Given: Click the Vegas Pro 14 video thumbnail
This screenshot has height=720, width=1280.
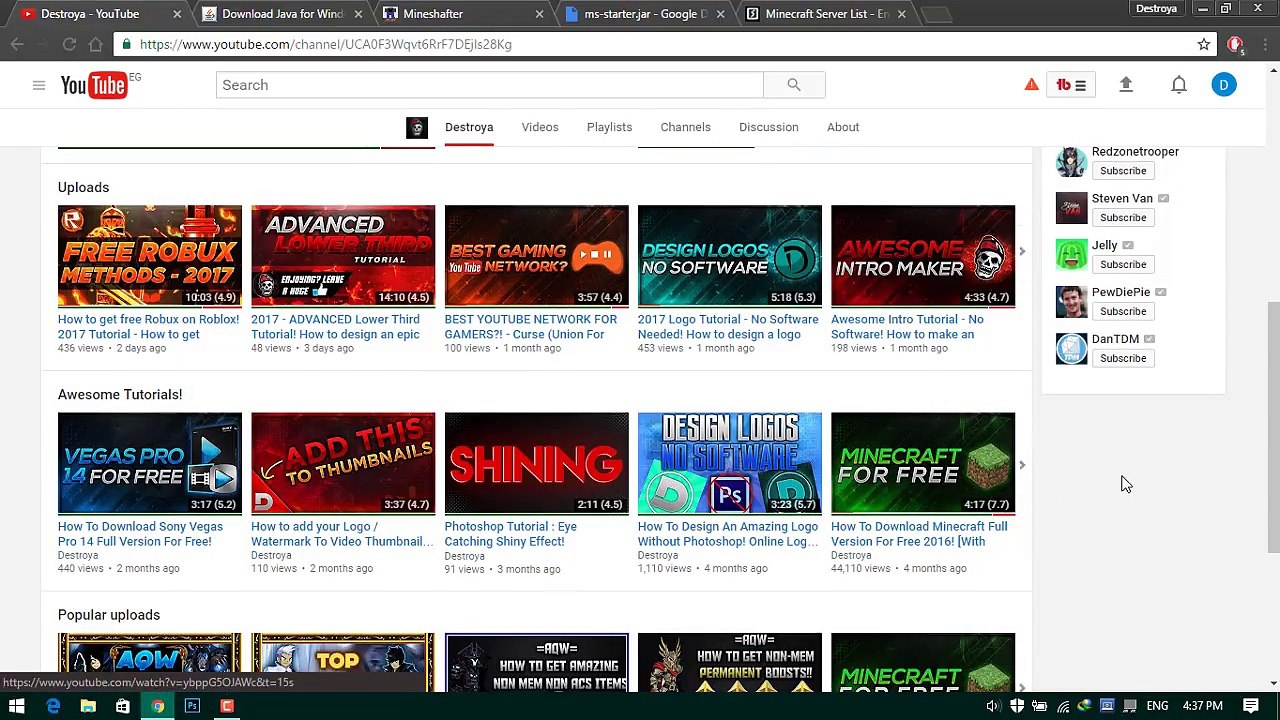Looking at the screenshot, I should point(149,463).
